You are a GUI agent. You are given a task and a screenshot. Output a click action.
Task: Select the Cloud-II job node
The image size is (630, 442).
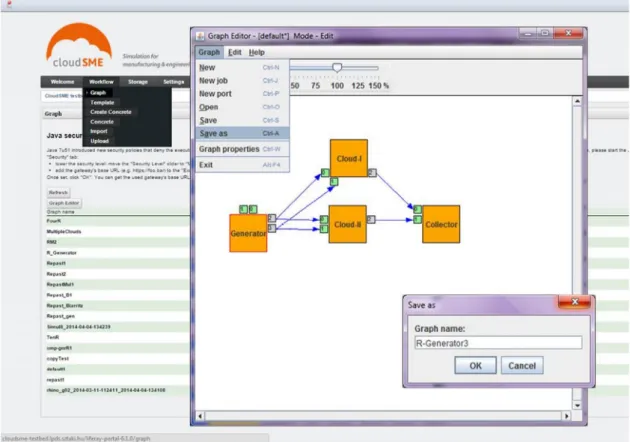(x=348, y=224)
